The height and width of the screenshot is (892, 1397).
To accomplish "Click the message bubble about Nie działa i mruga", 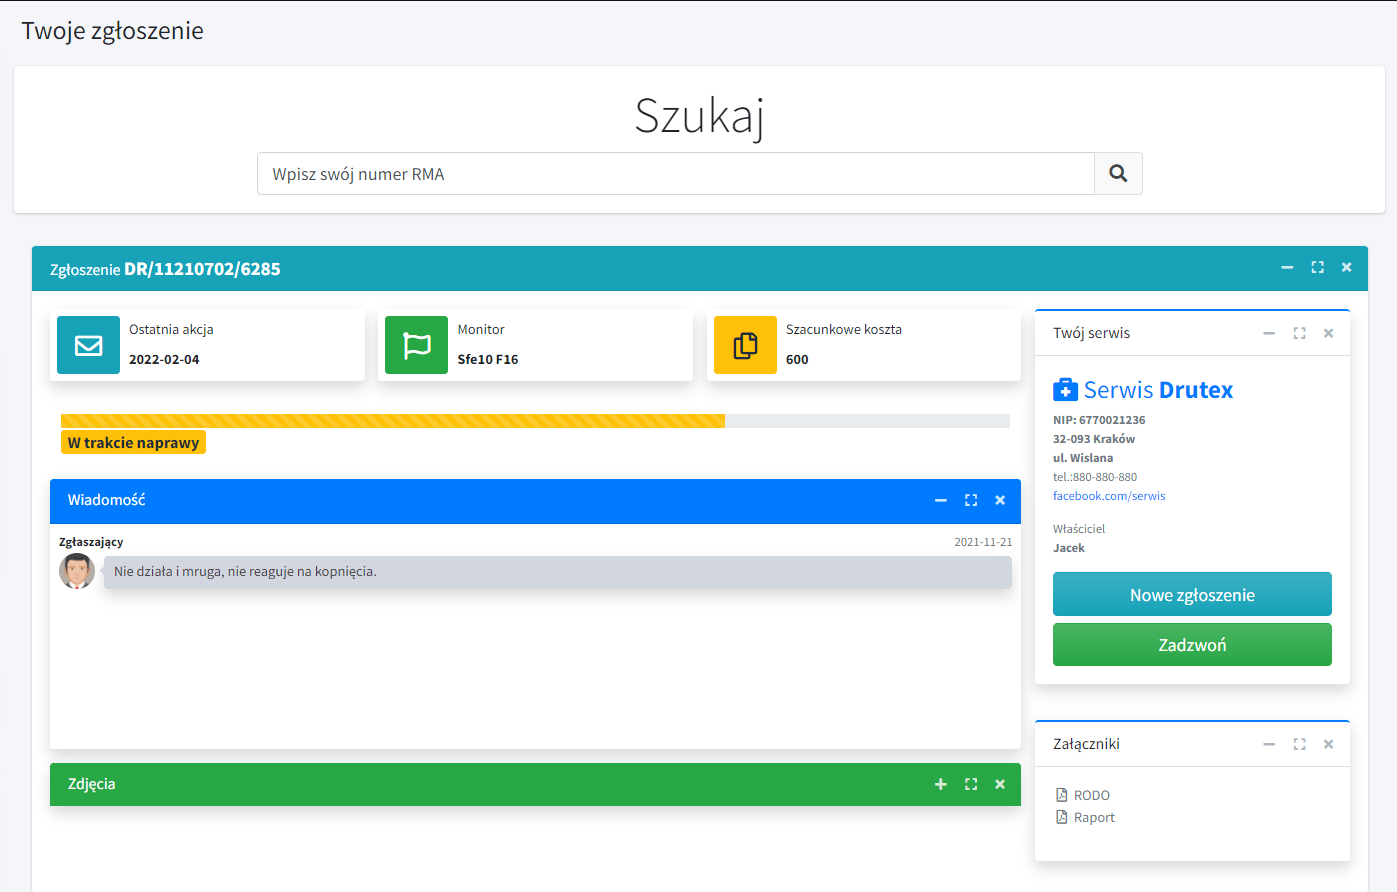I will 558,572.
